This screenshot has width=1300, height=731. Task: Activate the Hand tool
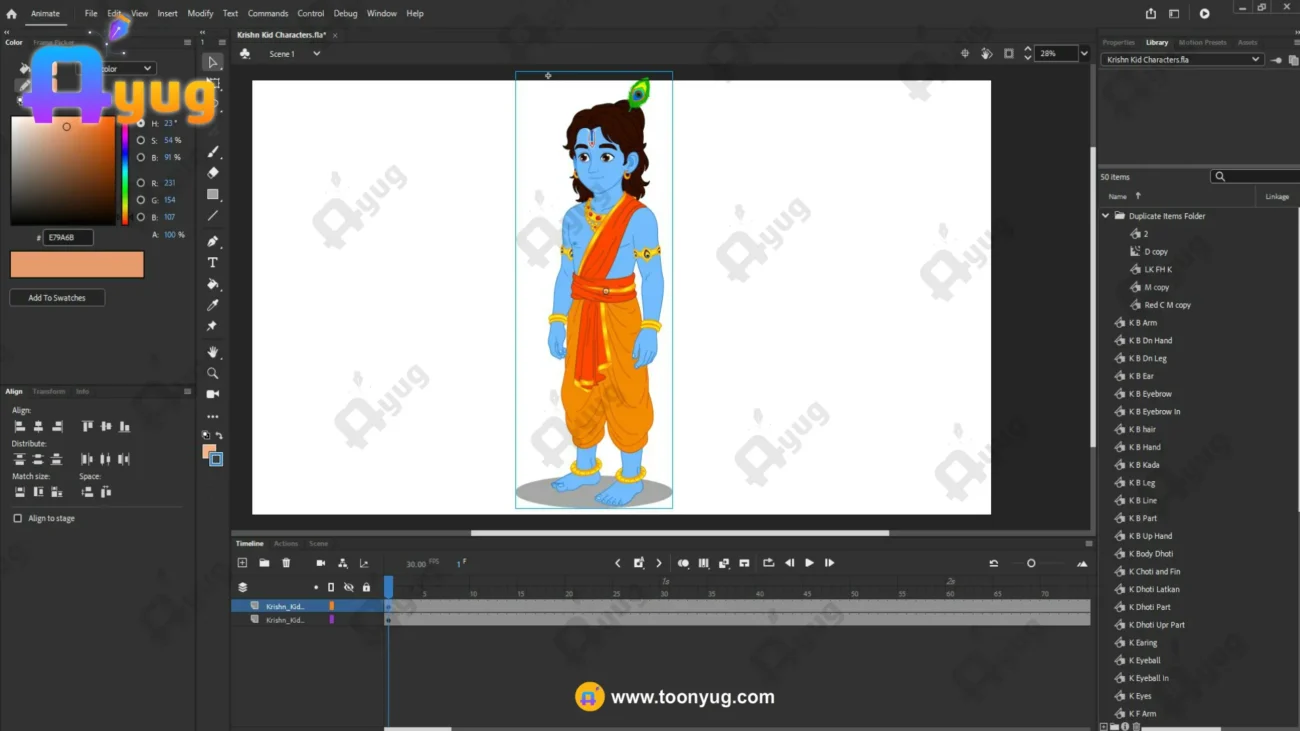pos(213,352)
